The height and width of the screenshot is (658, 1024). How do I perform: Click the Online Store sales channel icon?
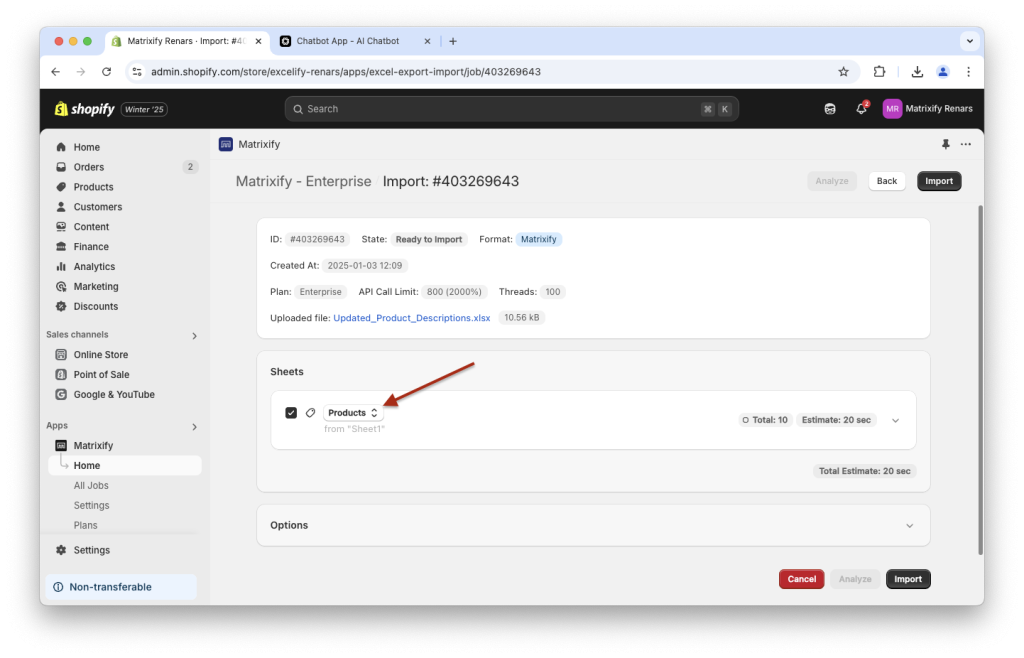click(x=63, y=354)
